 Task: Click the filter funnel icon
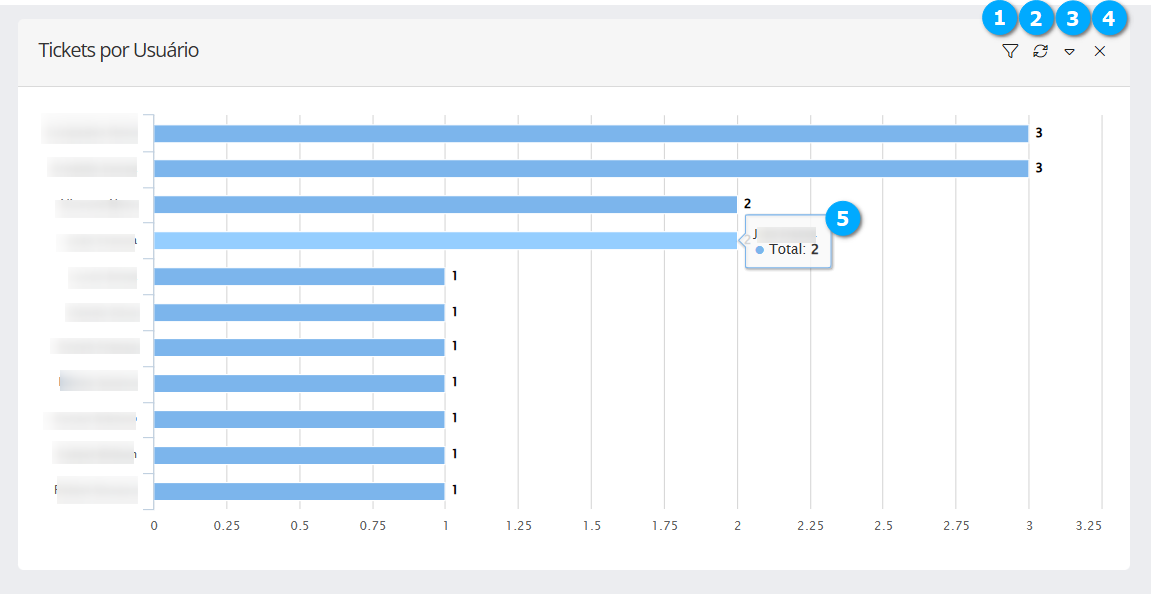coord(1009,51)
